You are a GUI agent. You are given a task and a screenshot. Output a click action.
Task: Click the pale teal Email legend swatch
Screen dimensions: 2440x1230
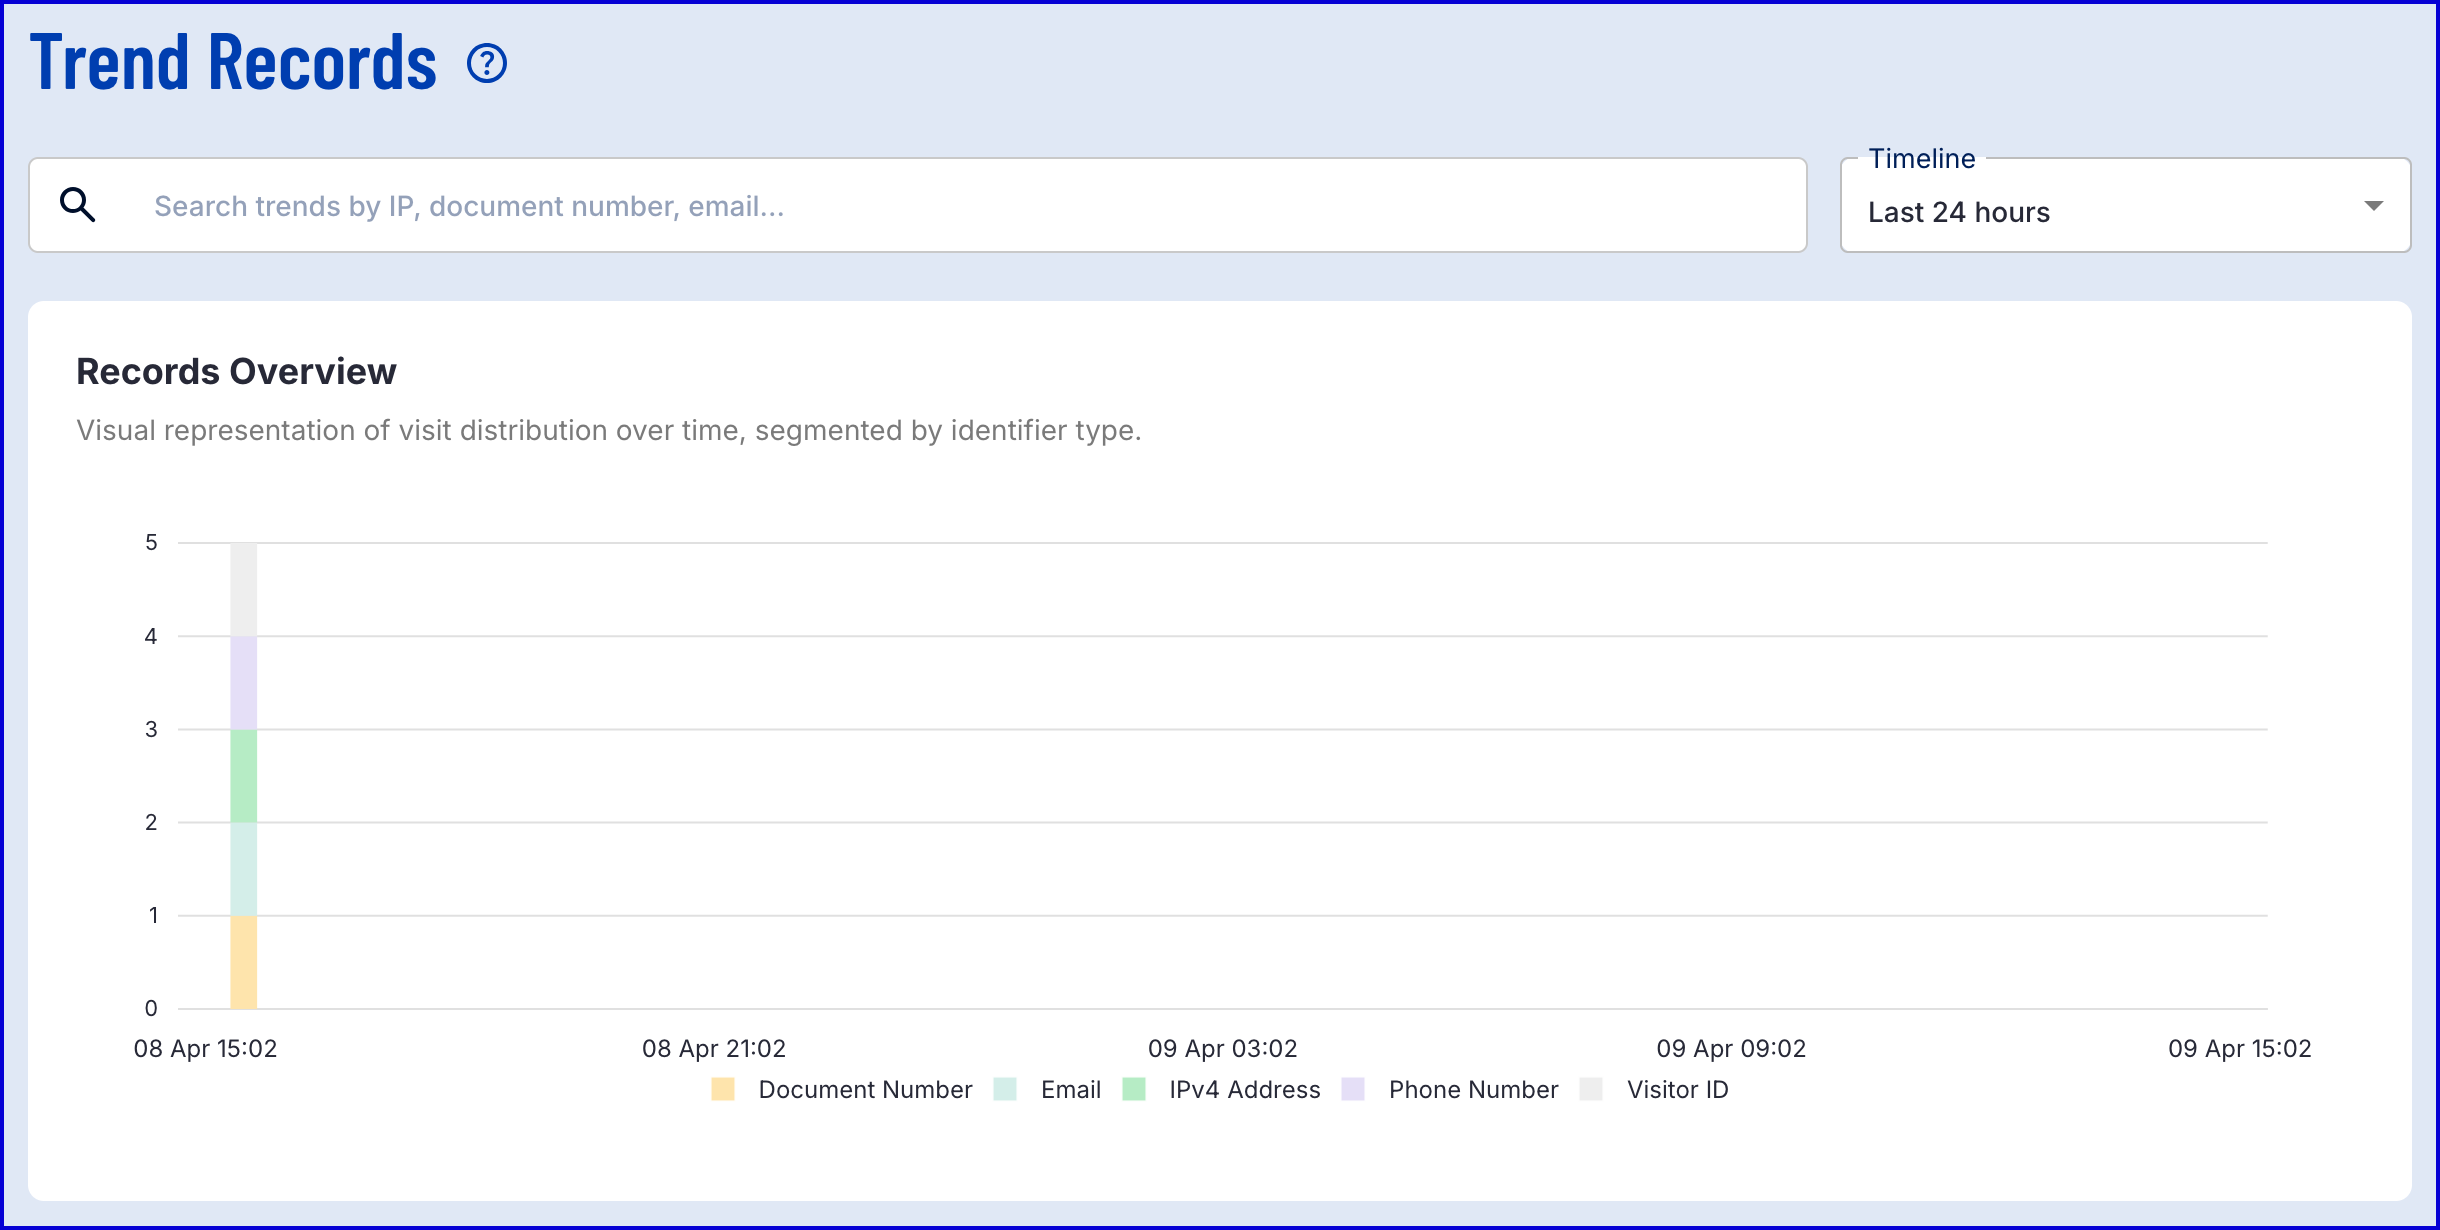1005,1090
